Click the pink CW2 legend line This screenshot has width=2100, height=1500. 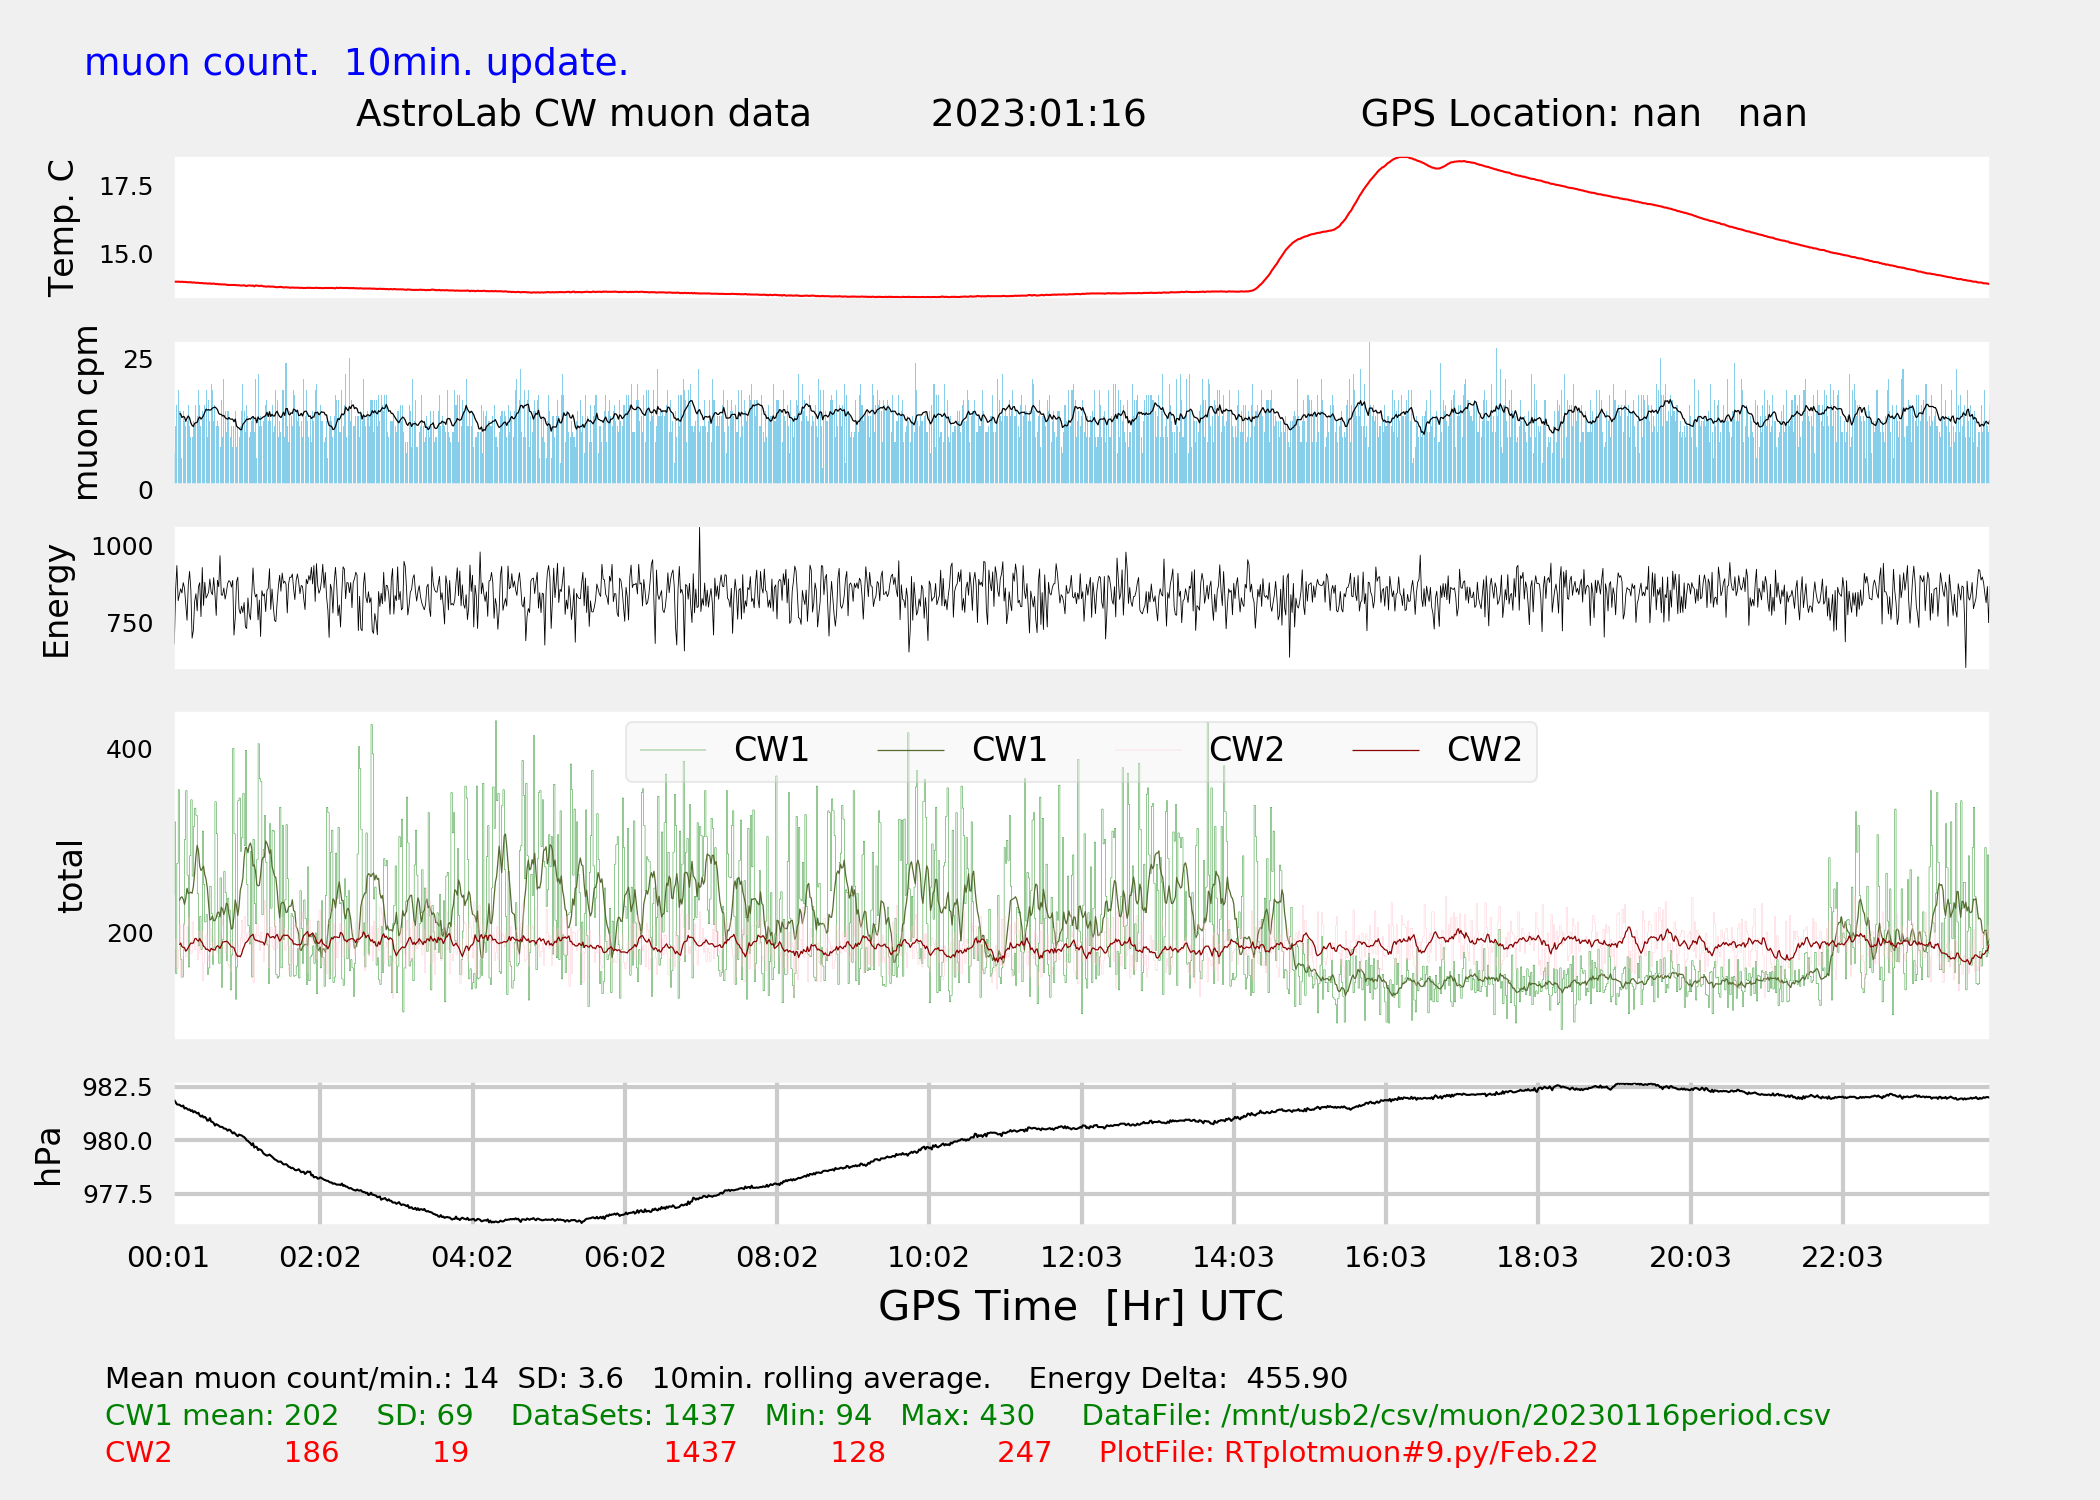tap(1148, 750)
